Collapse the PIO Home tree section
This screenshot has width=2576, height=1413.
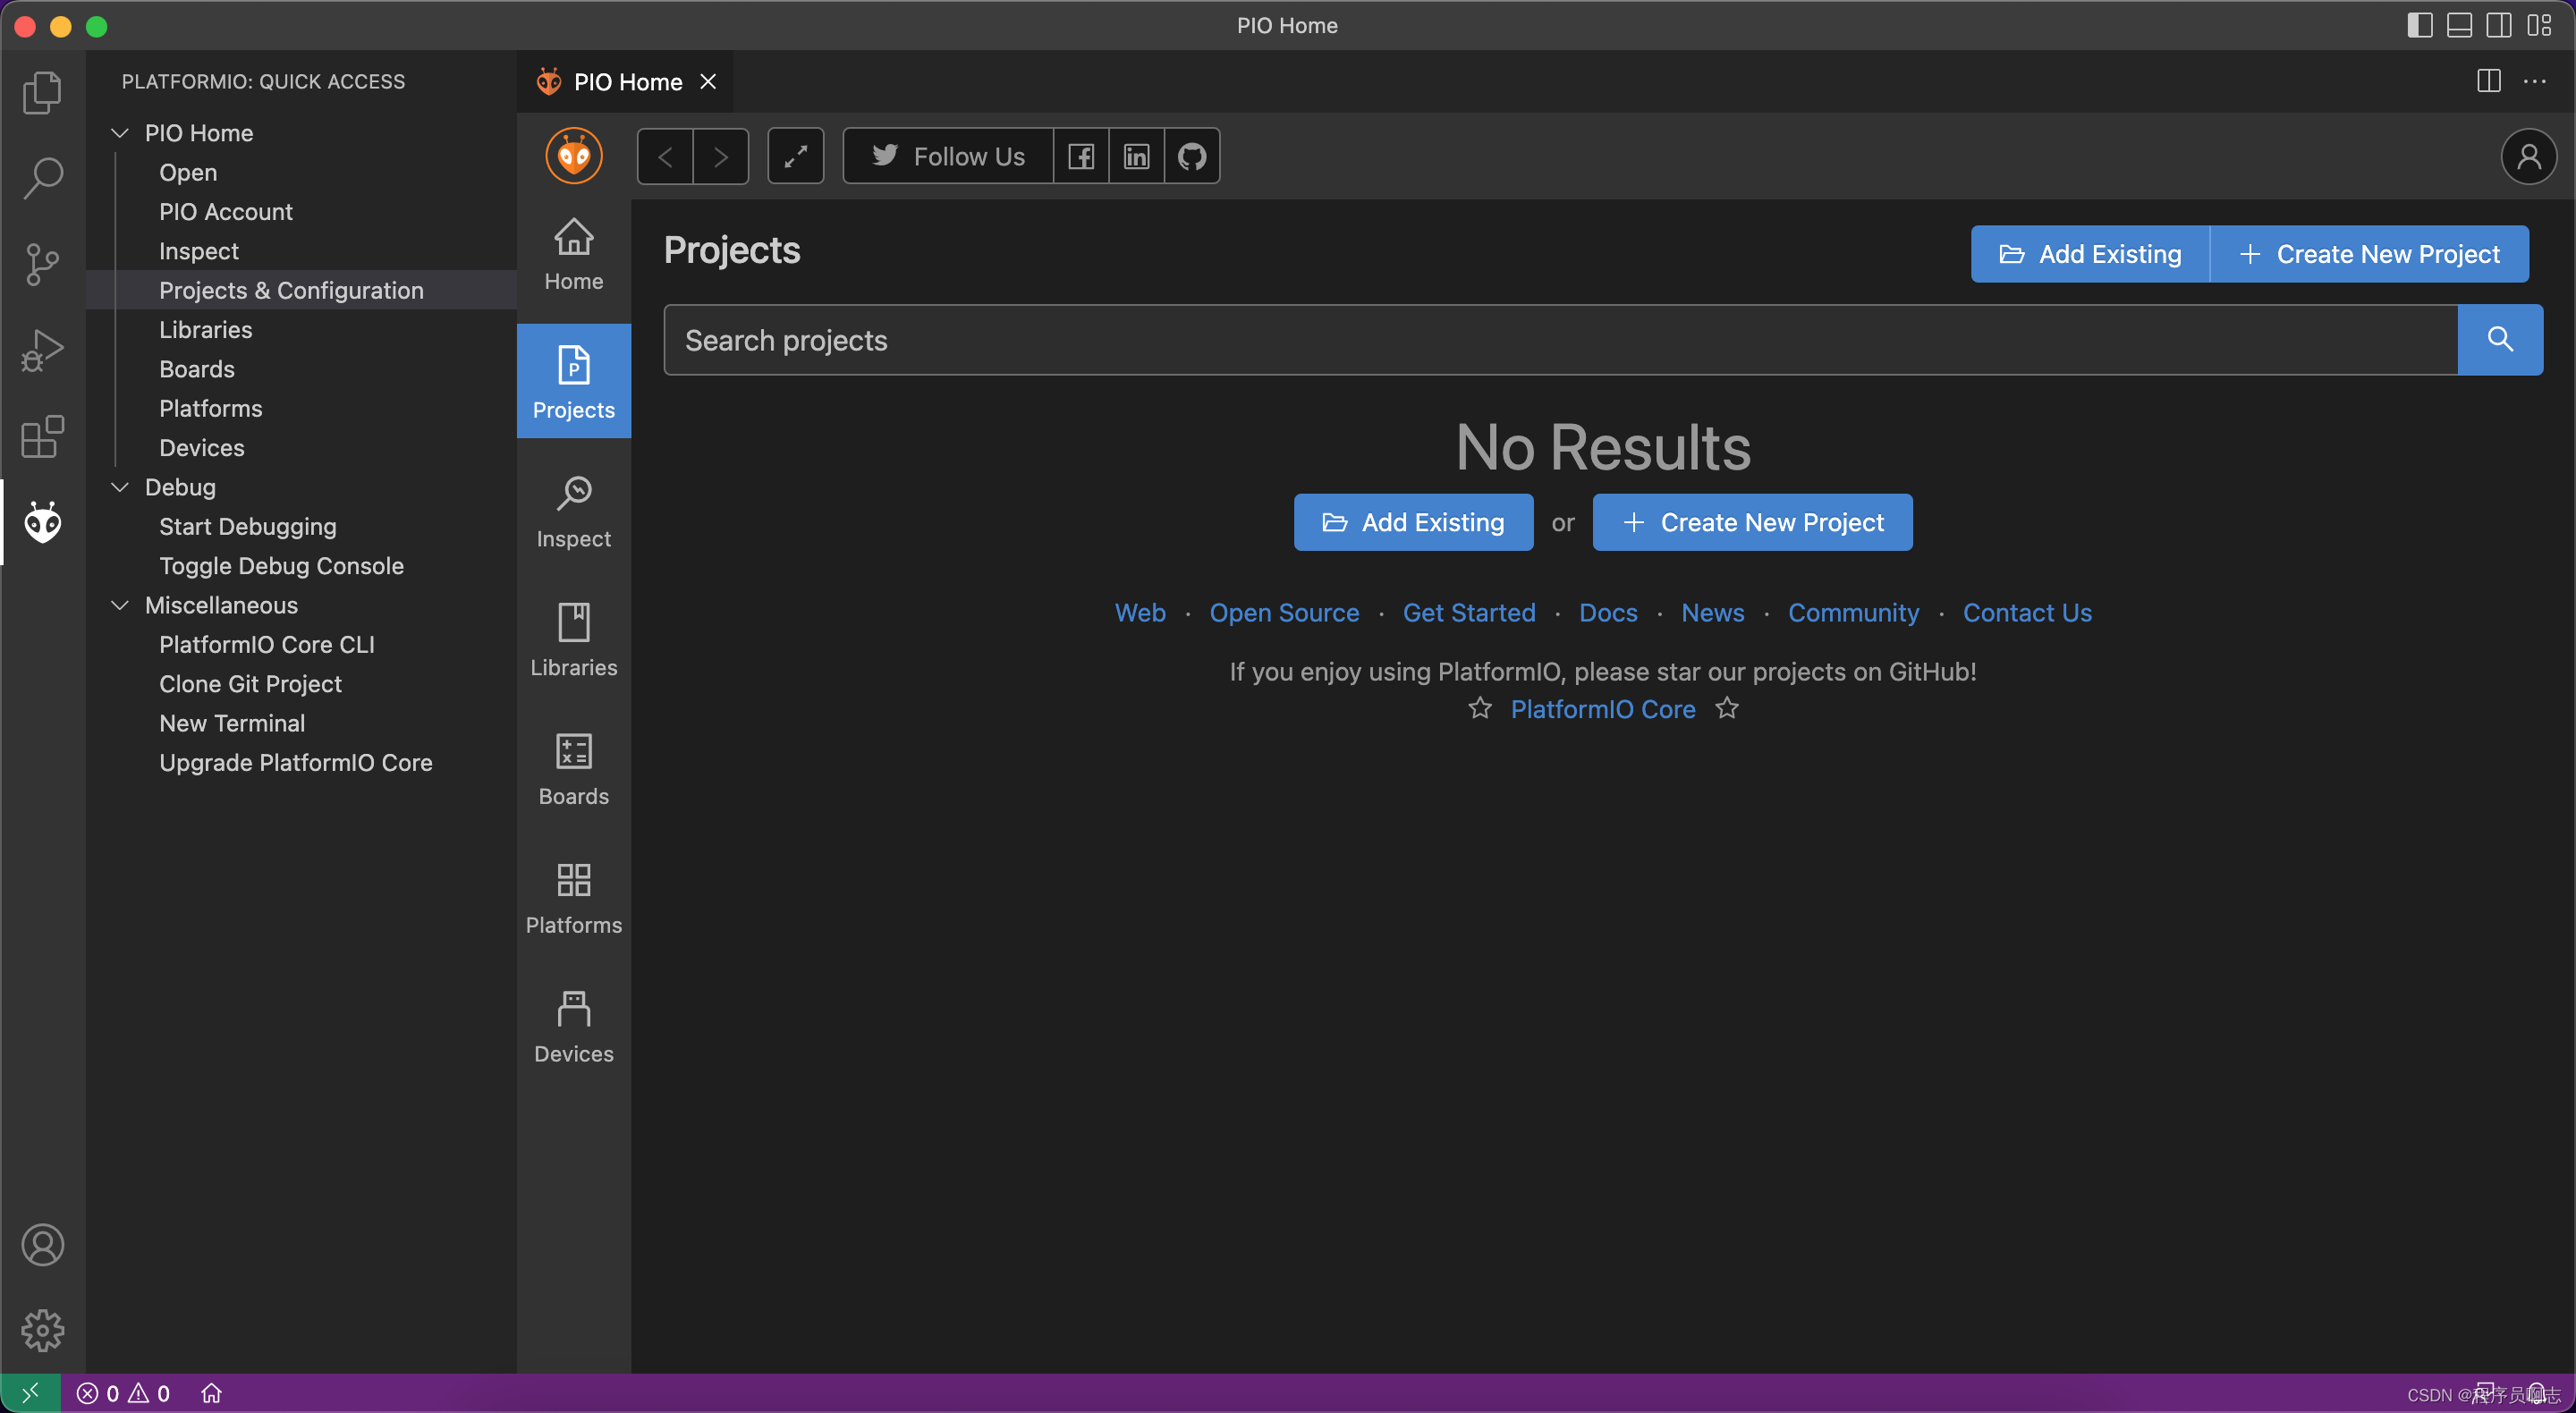[x=120, y=133]
